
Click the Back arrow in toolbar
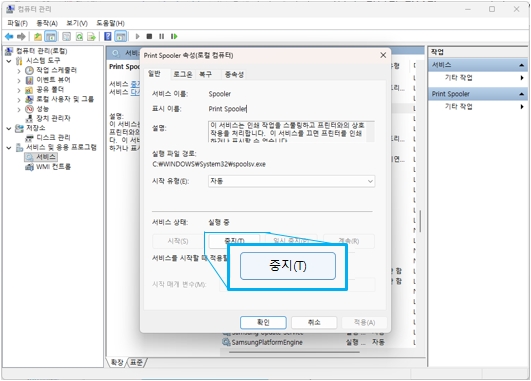pyautogui.click(x=9, y=36)
